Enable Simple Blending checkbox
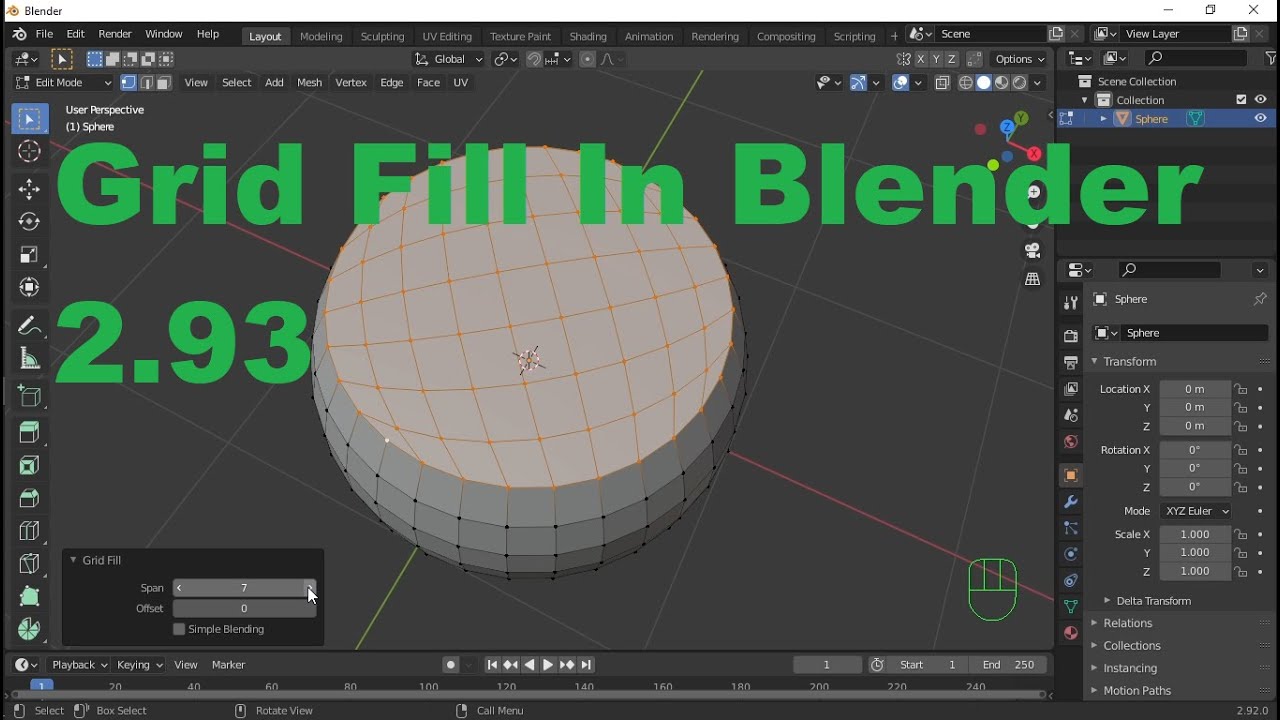1280x720 pixels. click(x=179, y=629)
